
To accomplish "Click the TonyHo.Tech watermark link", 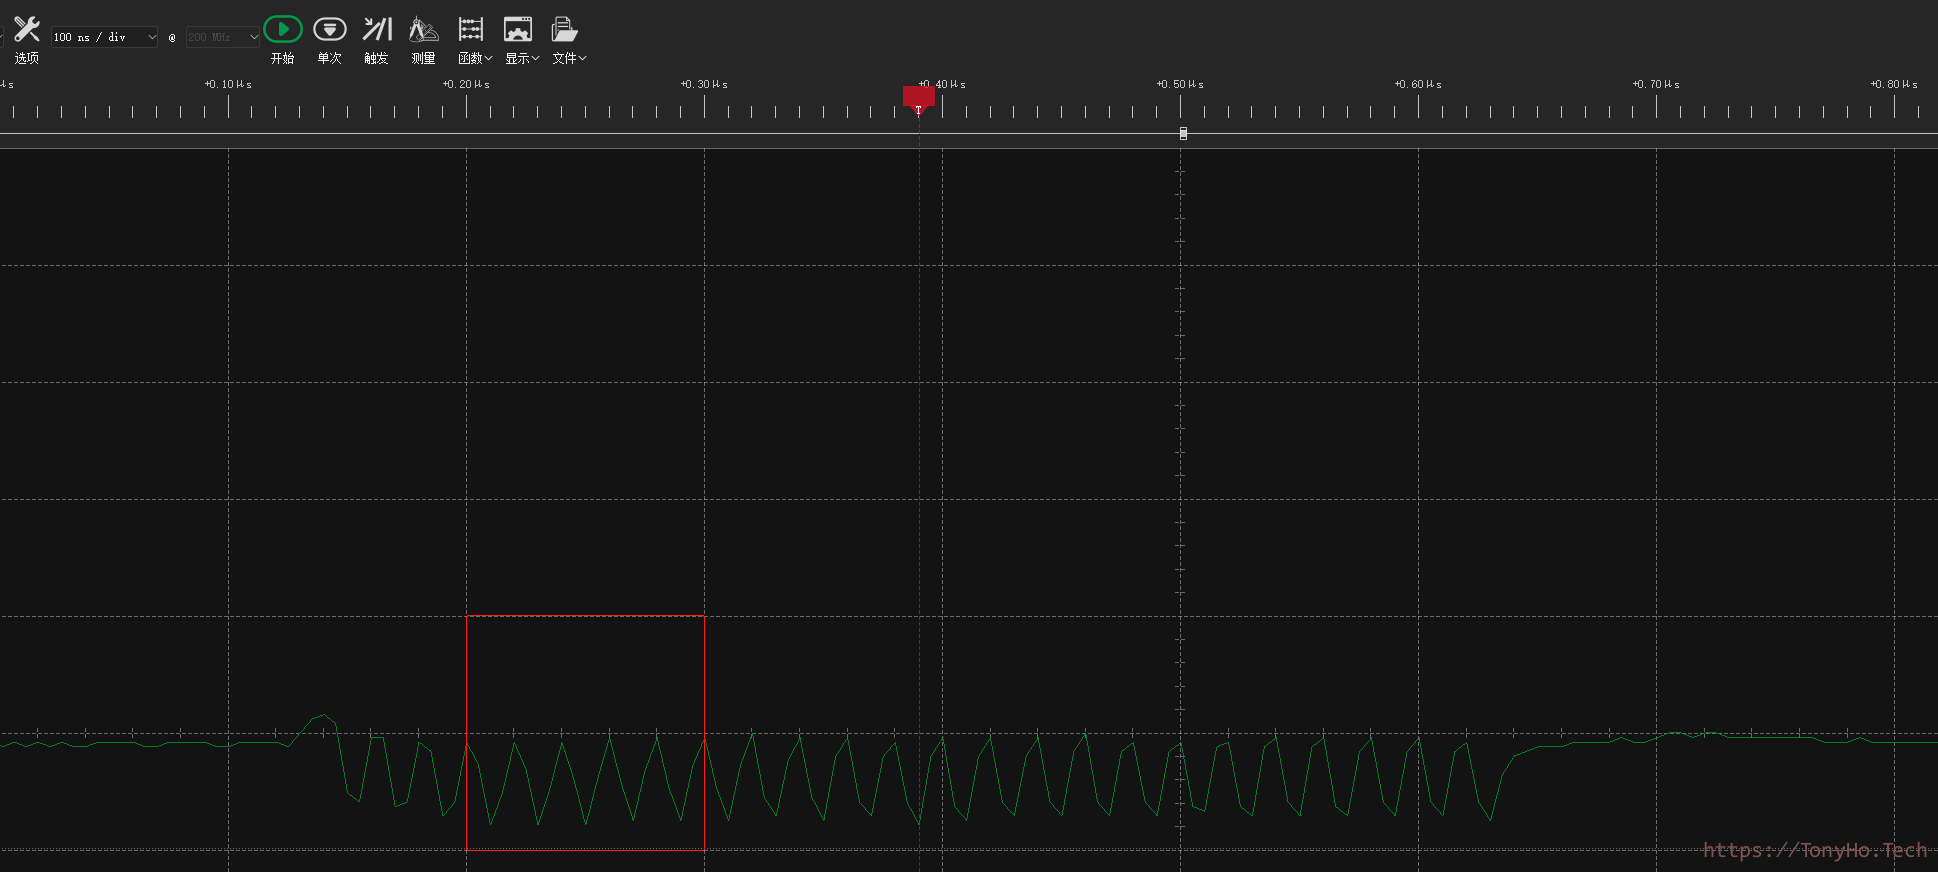I will point(1814,850).
